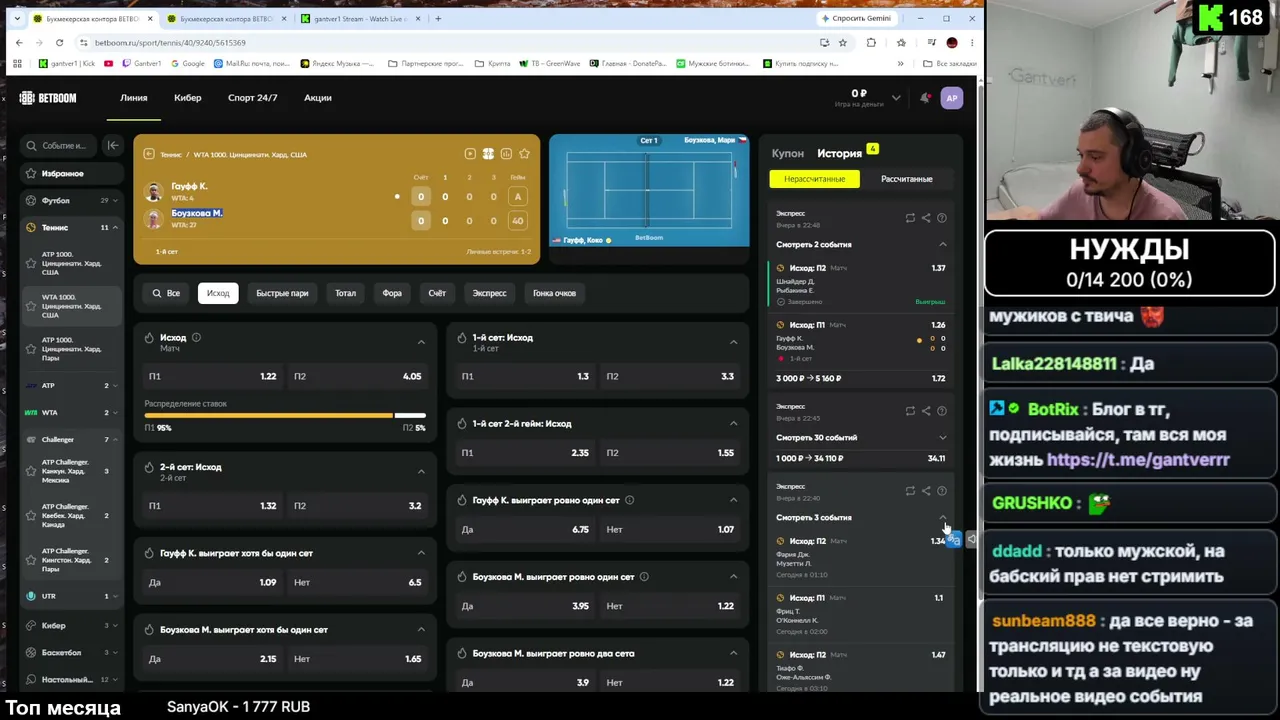Select the Тотал market filter
1280x720 pixels.
click(x=345, y=293)
